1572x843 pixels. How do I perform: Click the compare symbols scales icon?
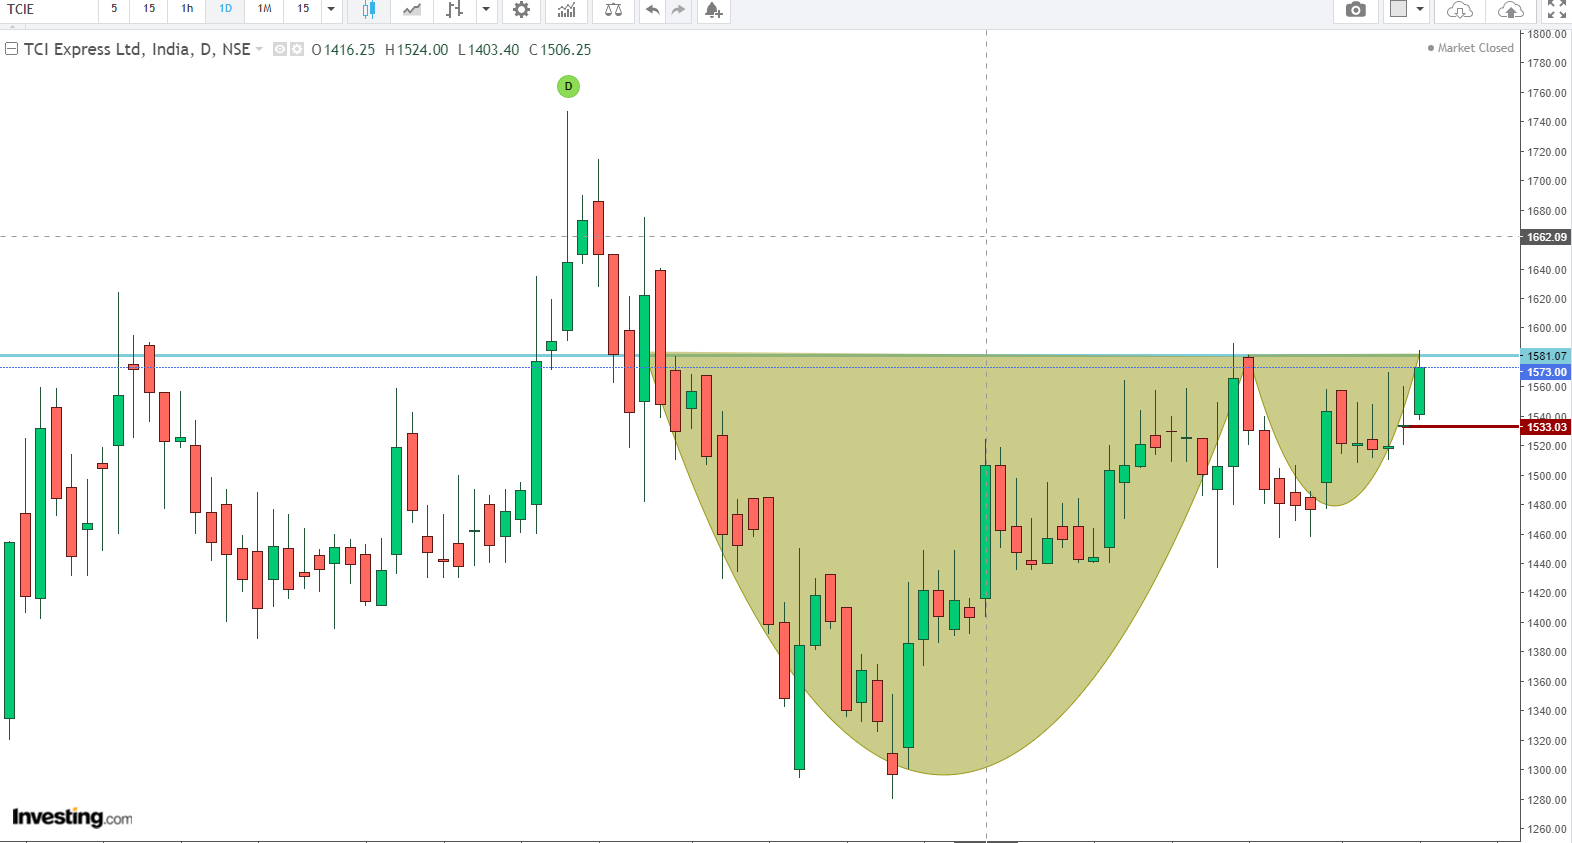pyautogui.click(x=613, y=10)
